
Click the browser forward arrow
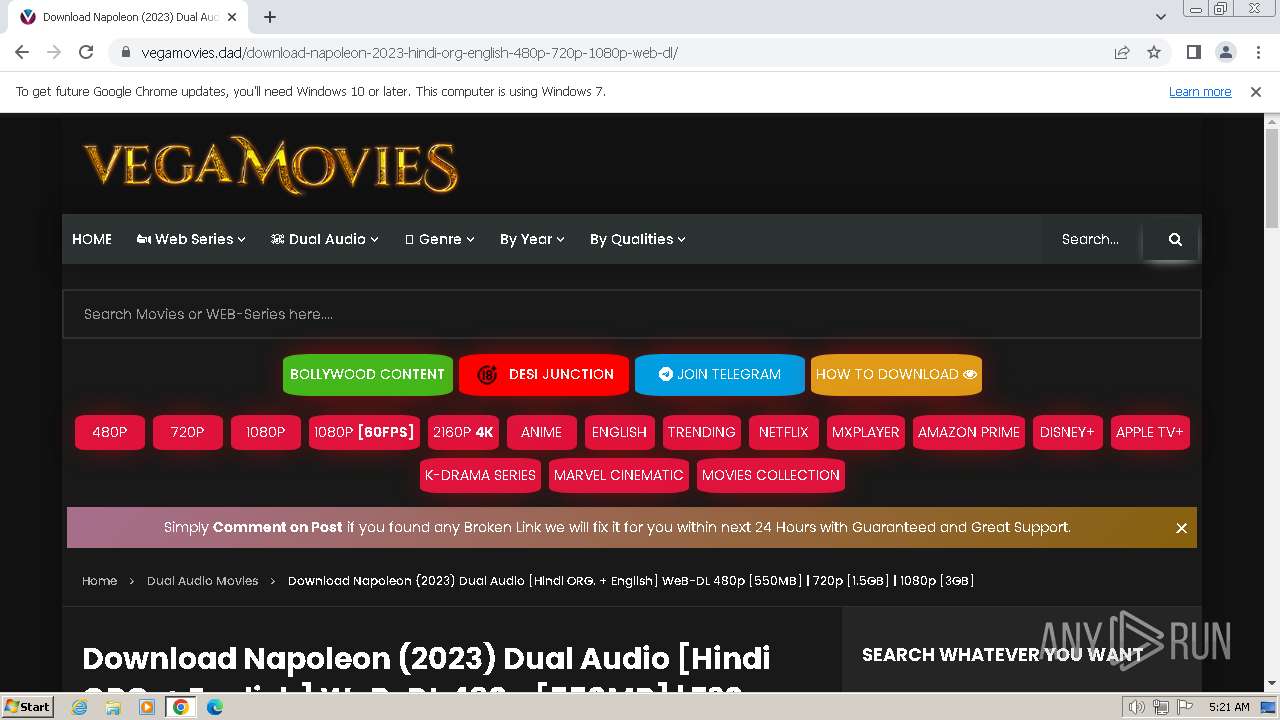[x=54, y=52]
